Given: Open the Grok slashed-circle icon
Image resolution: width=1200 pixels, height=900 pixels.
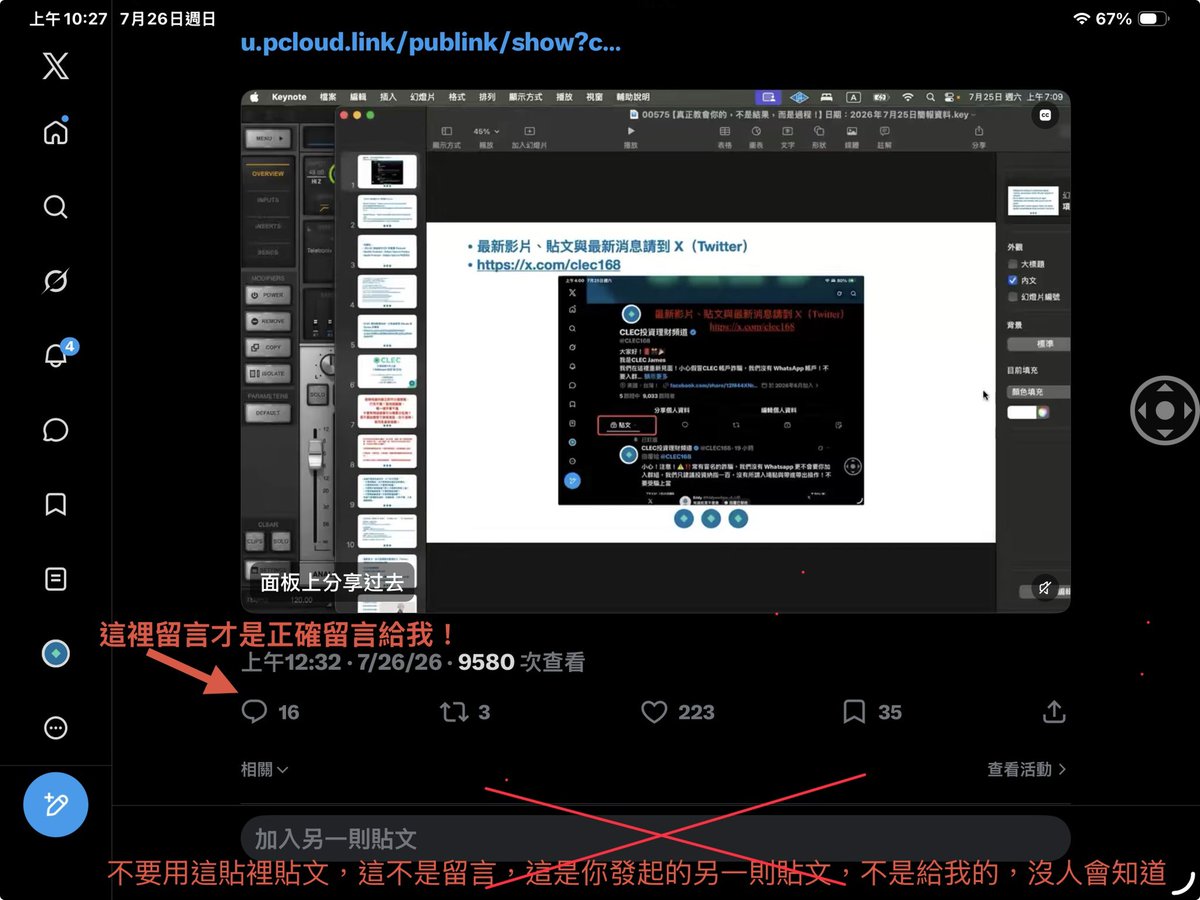Looking at the screenshot, I should 56,281.
